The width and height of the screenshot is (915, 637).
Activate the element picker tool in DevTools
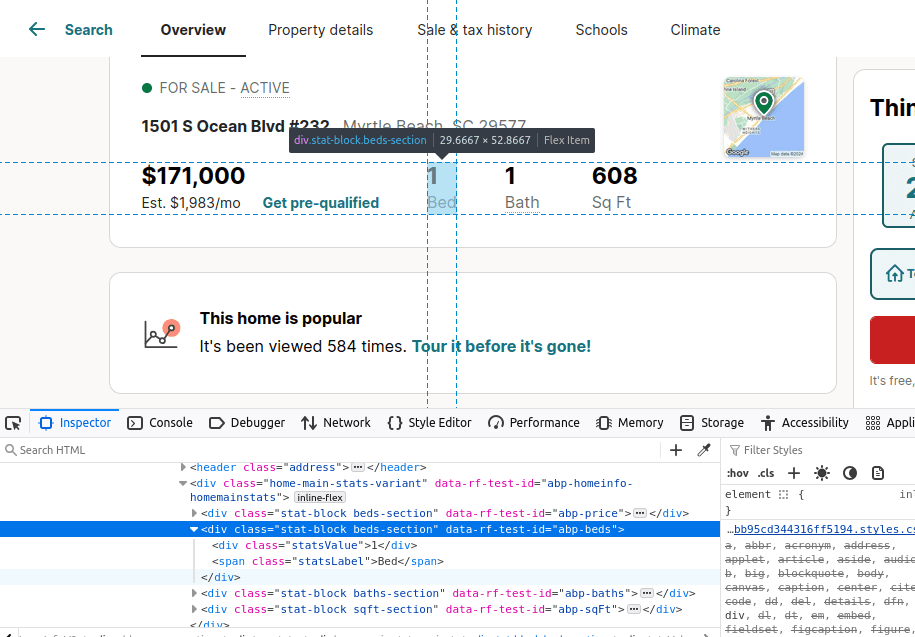(13, 423)
